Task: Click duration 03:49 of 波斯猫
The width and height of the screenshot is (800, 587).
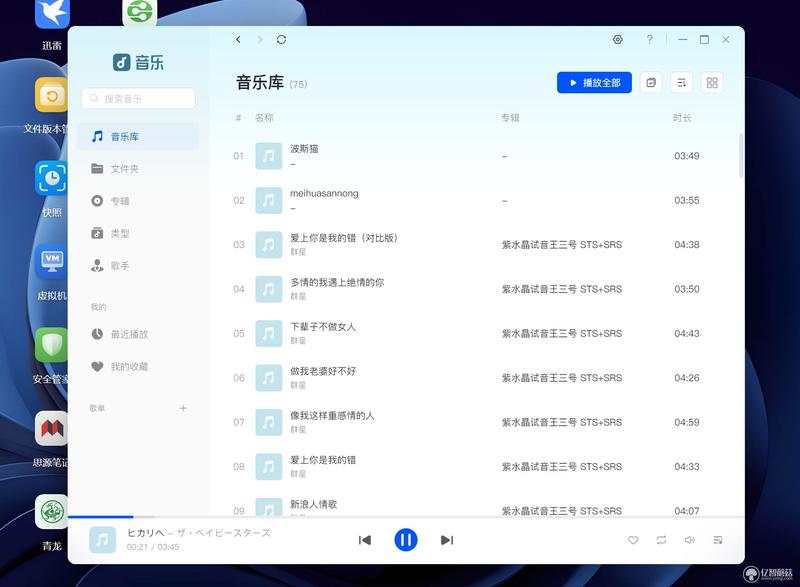Action: (687, 156)
